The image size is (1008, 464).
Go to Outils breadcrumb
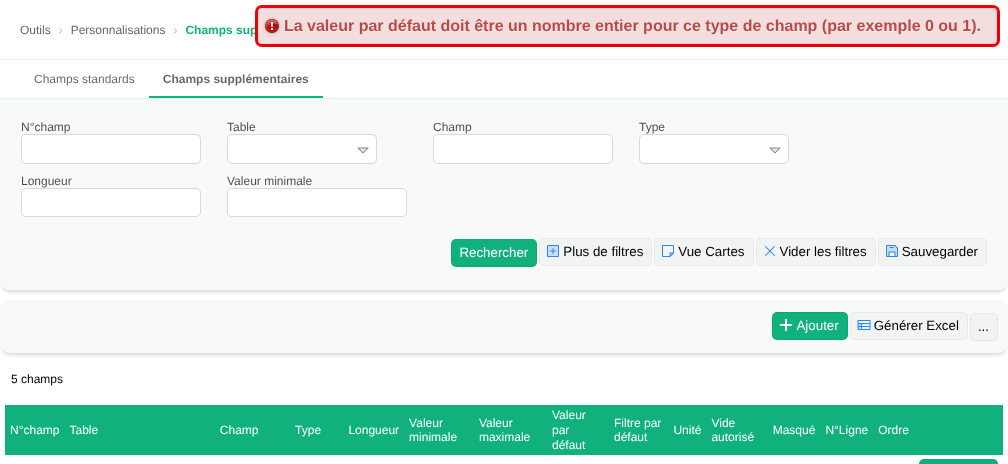pyautogui.click(x=35, y=30)
